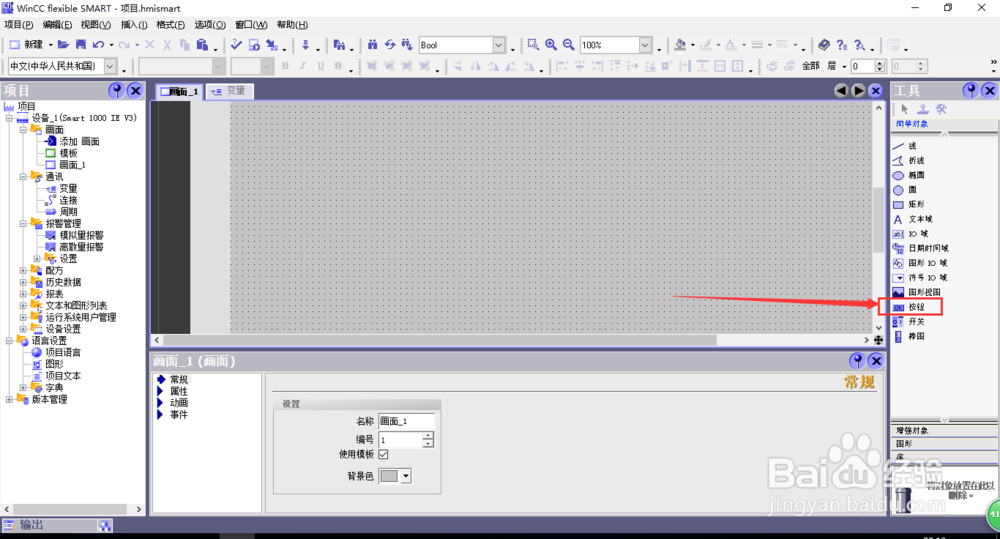The height and width of the screenshot is (539, 1000).
Task: Select 动画 in the properties list
Action: pos(179,402)
